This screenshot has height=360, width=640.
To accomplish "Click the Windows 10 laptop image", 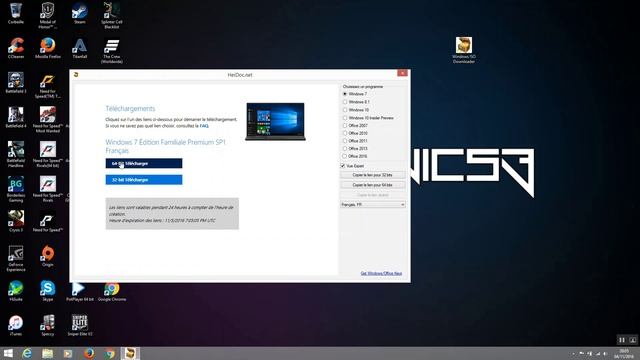I will click(x=276, y=122).
